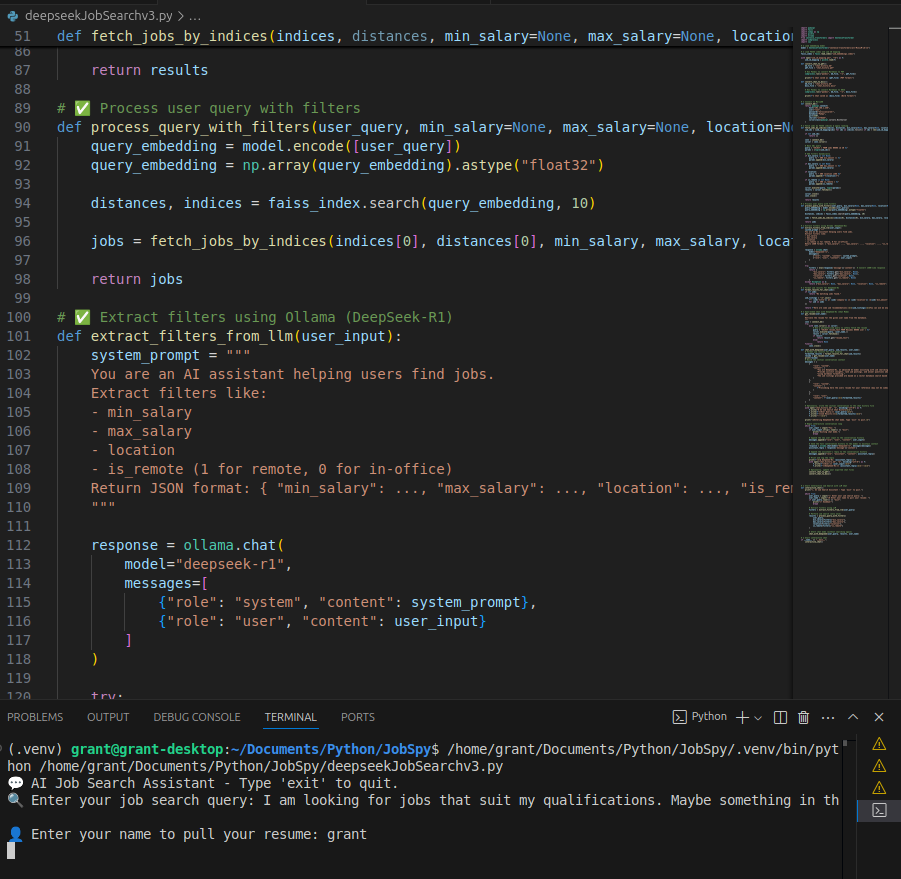Maximize the panel with the up caret
This screenshot has height=879, width=901.
coord(853,717)
